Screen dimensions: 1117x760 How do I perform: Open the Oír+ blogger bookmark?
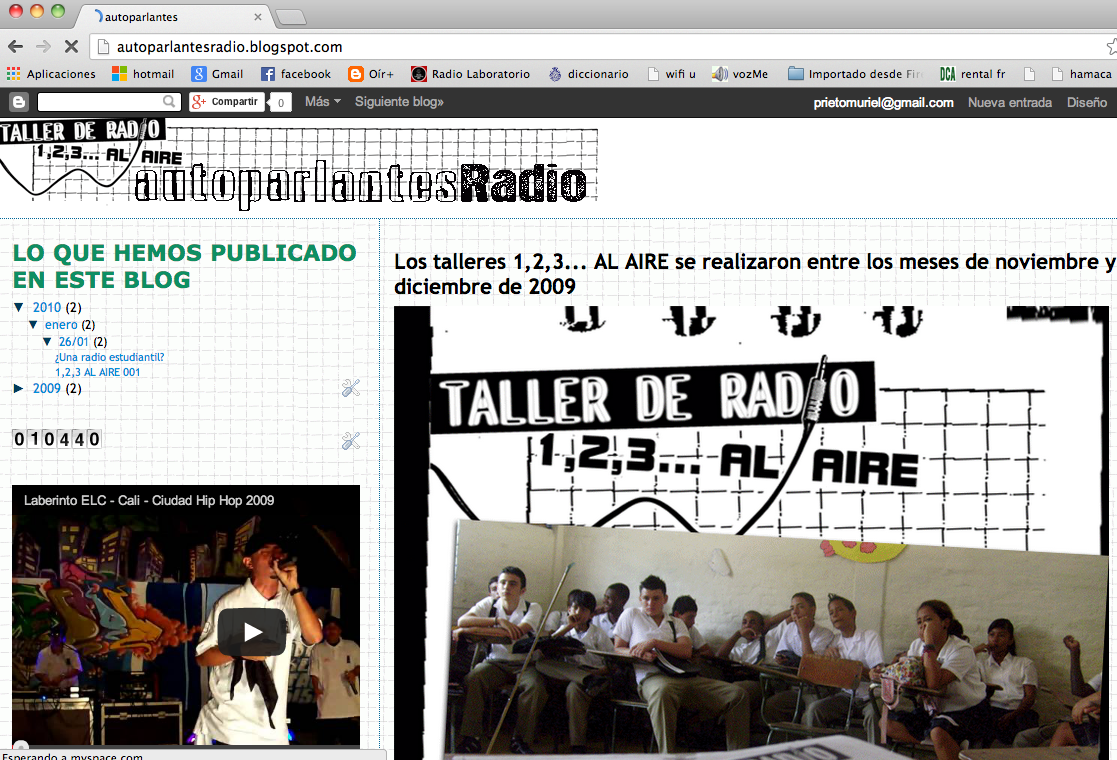click(370, 74)
